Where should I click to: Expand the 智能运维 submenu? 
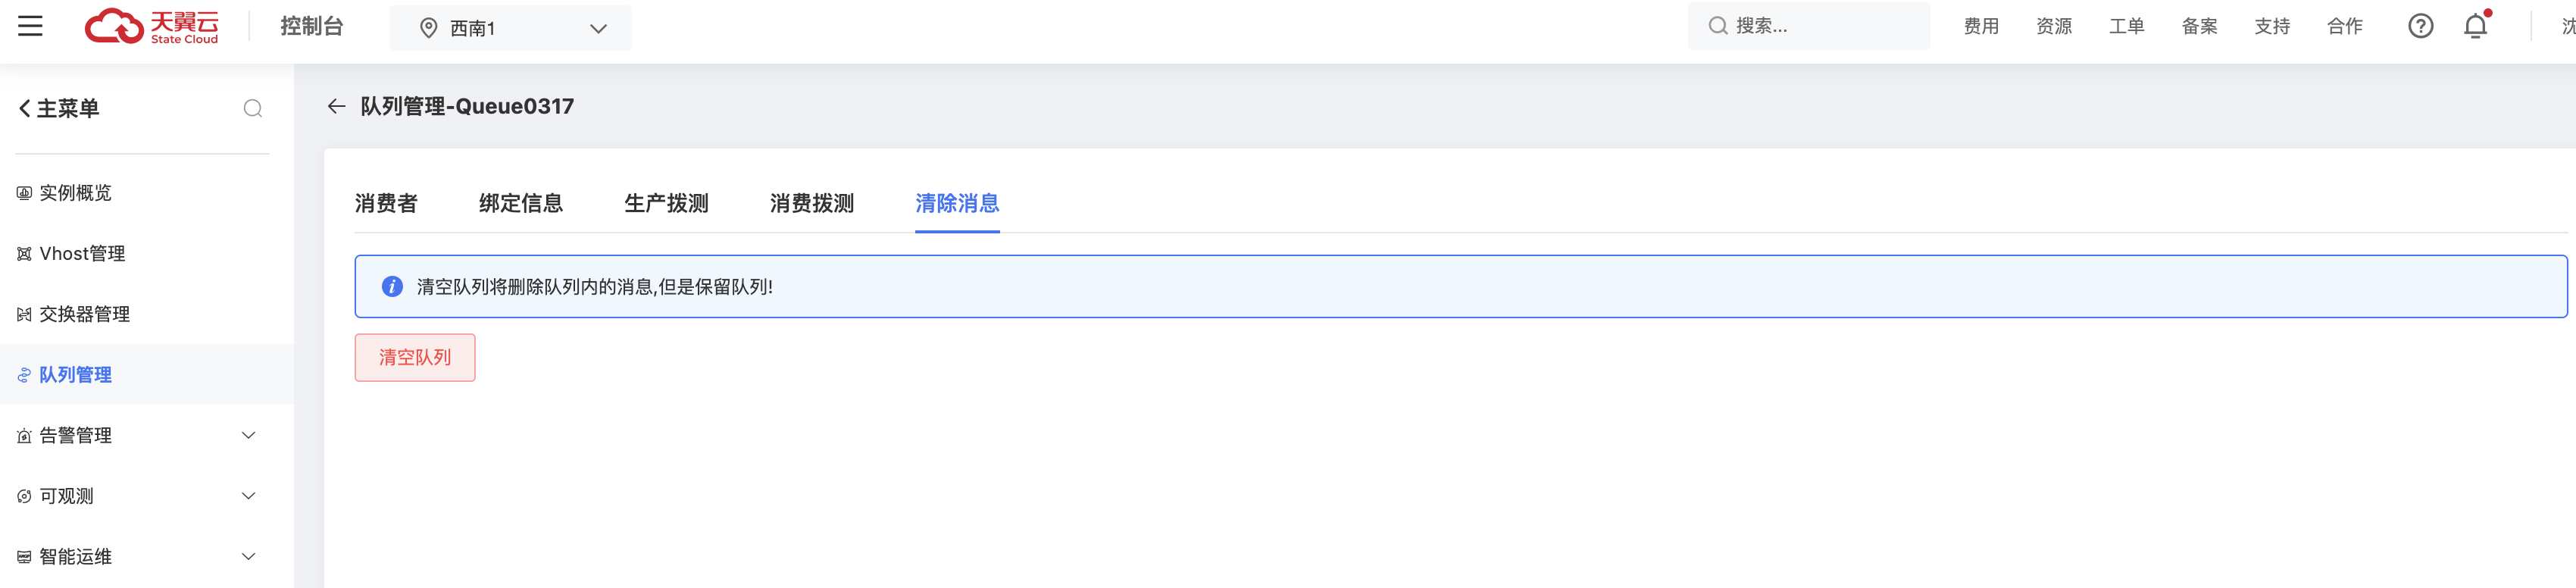(249, 556)
